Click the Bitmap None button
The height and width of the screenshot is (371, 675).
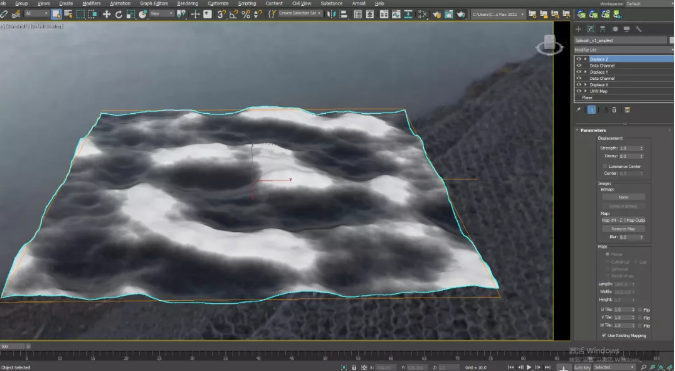click(623, 197)
